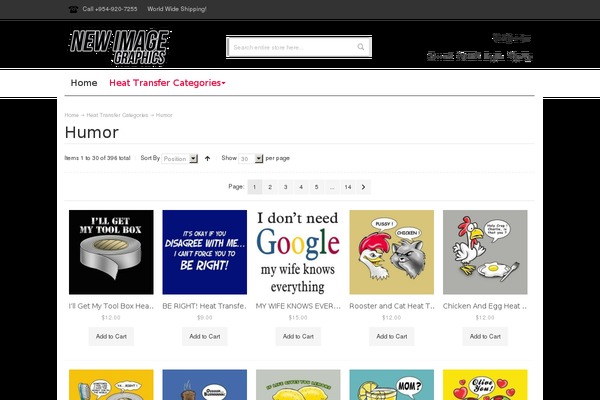Viewport: 600px width, 400px height.
Task: Open the Rooster and Cat product image
Action: tap(391, 252)
